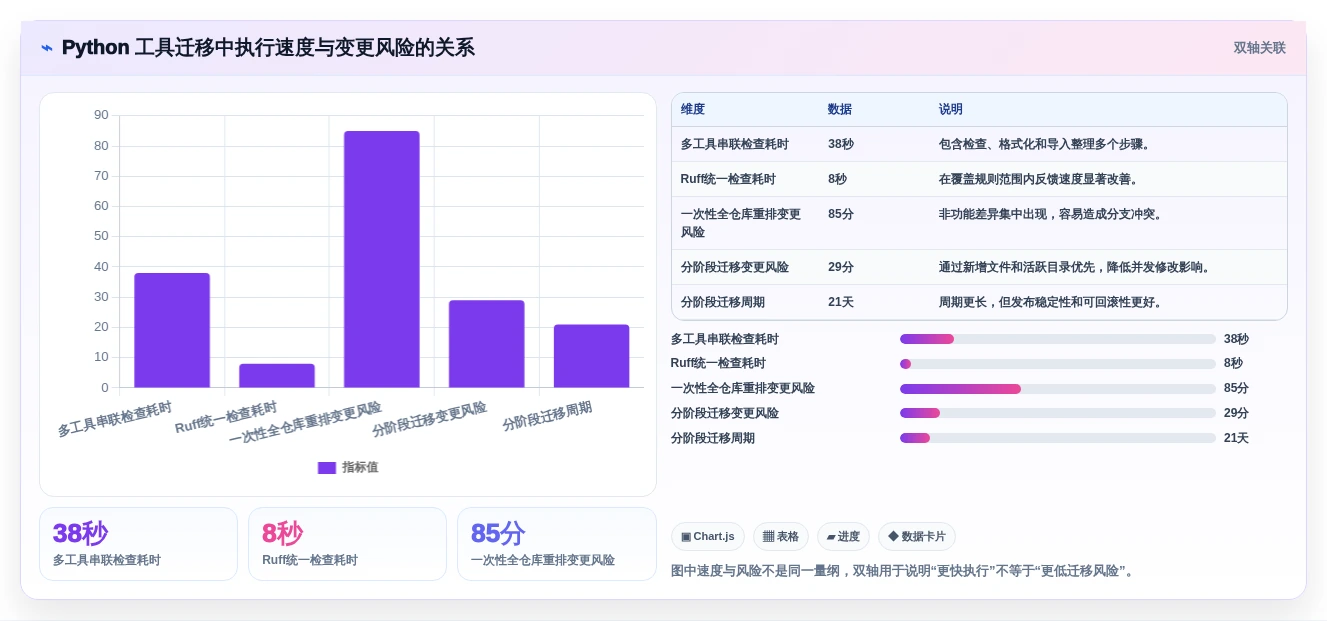Image resolution: width=1327 pixels, height=621 pixels.
Task: Click description 包含检查、格式化和导入整理多个步骤
Action: point(1046,144)
